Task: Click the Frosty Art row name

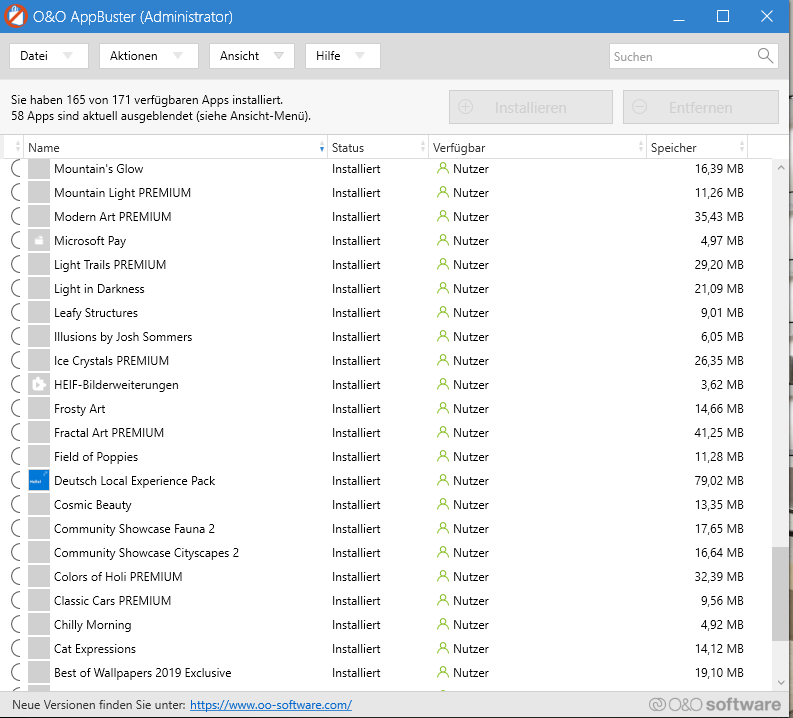Action: [x=79, y=409]
